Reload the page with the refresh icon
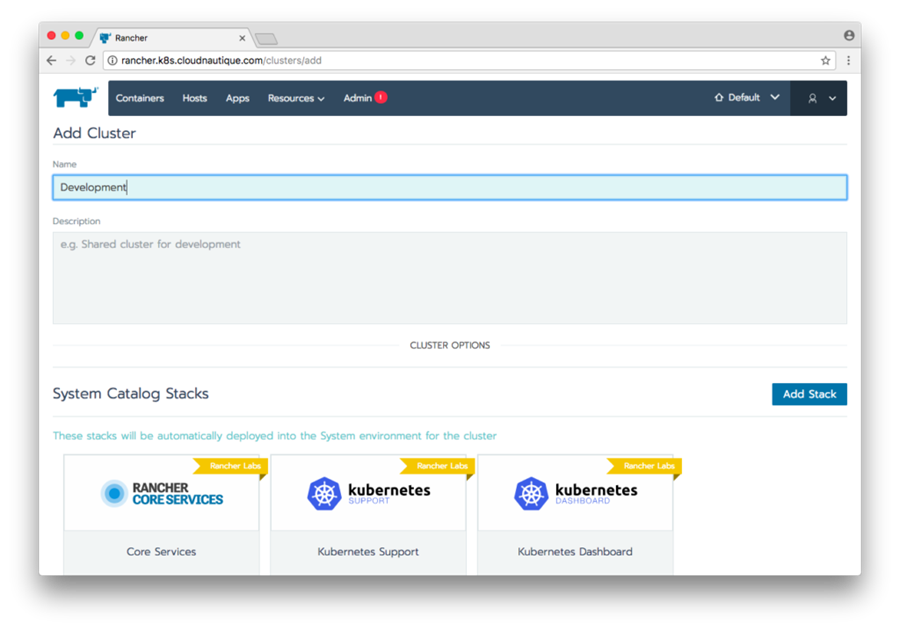 tap(90, 60)
